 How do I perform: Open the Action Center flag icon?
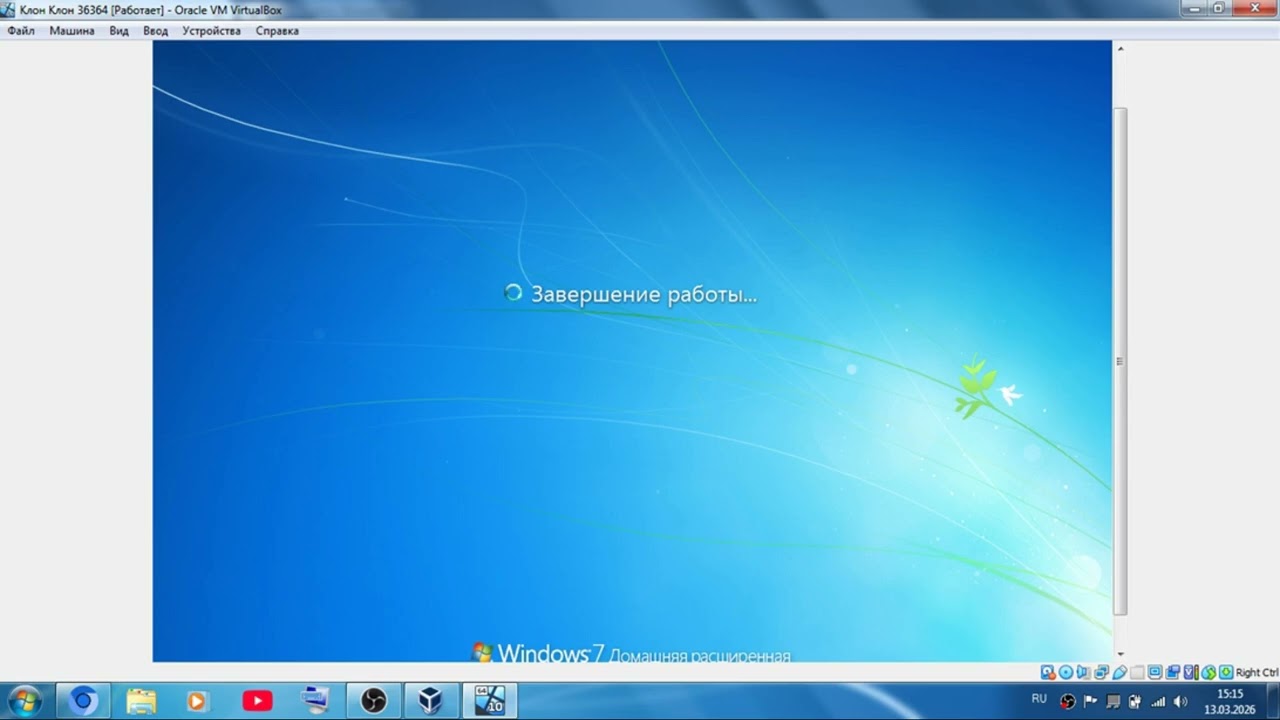(1089, 701)
